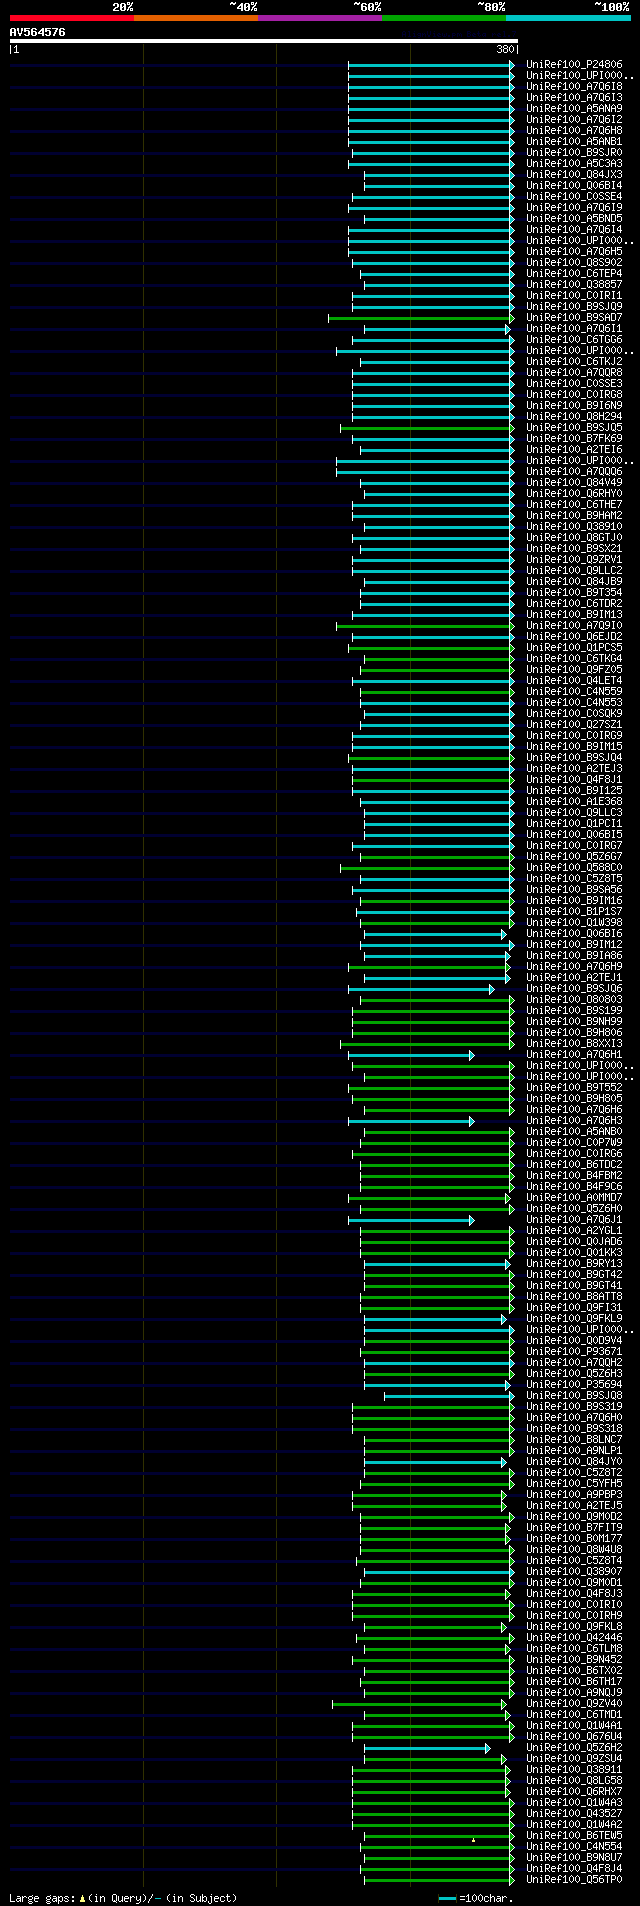
Task: Open hit UniRef100_A5ANA9
Action: 574,109
